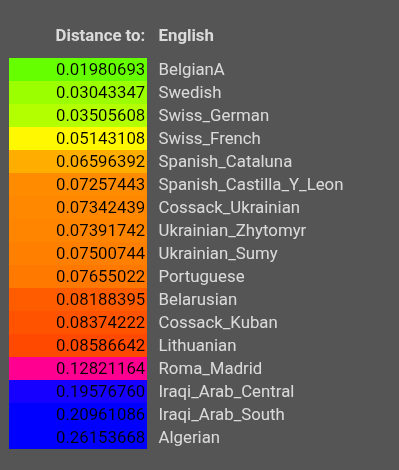Select the Cossack_Ukrainian population name

click(x=229, y=208)
